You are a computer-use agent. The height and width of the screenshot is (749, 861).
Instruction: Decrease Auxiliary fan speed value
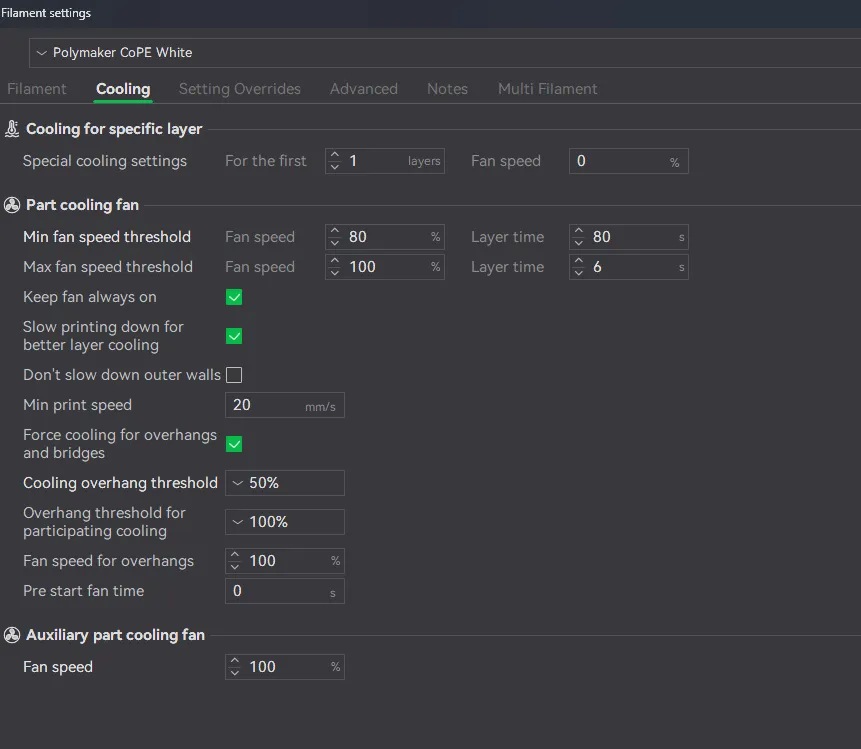click(234, 673)
